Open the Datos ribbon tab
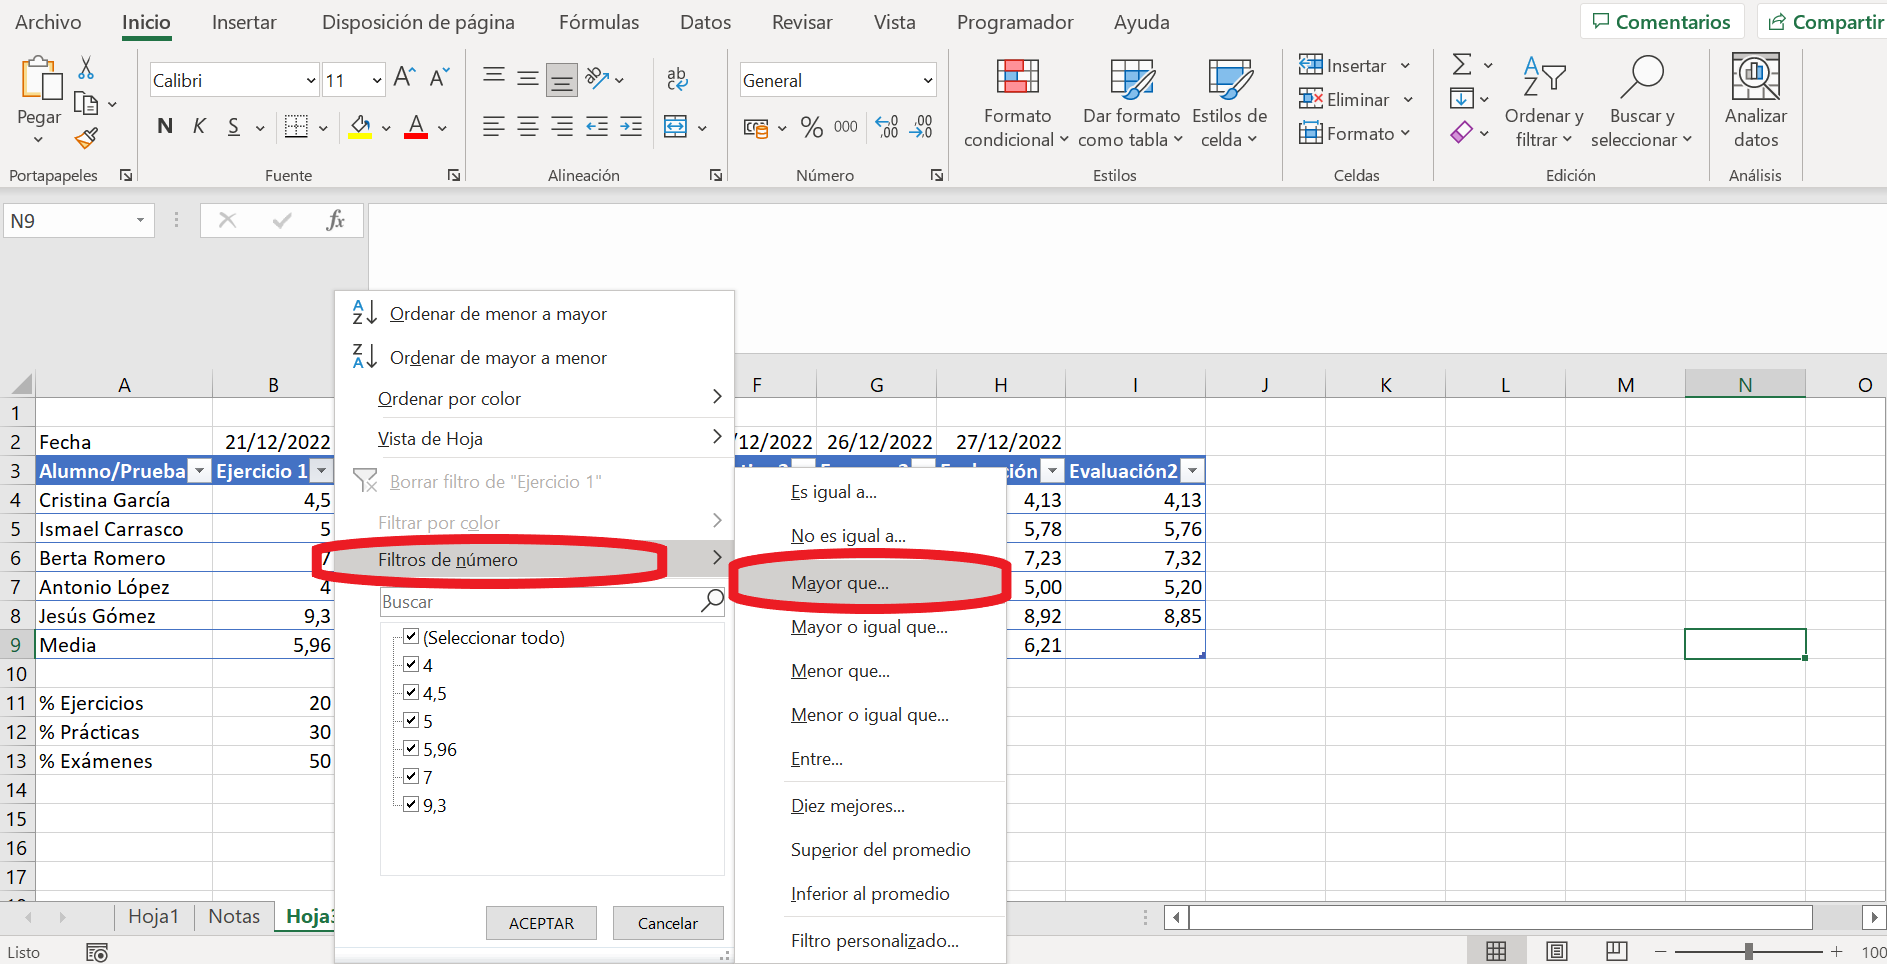The image size is (1887, 964). coord(705,22)
